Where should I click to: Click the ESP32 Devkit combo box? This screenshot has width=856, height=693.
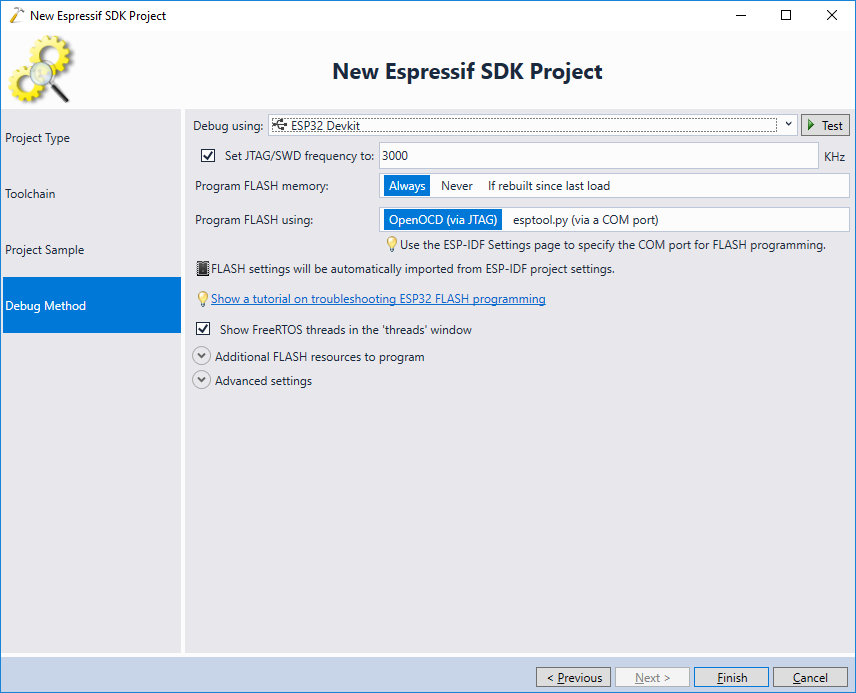point(532,125)
